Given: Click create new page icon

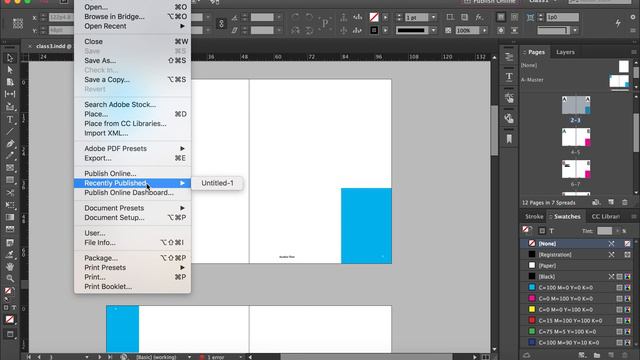Looking at the screenshot, I should pyautogui.click(x=611, y=202).
